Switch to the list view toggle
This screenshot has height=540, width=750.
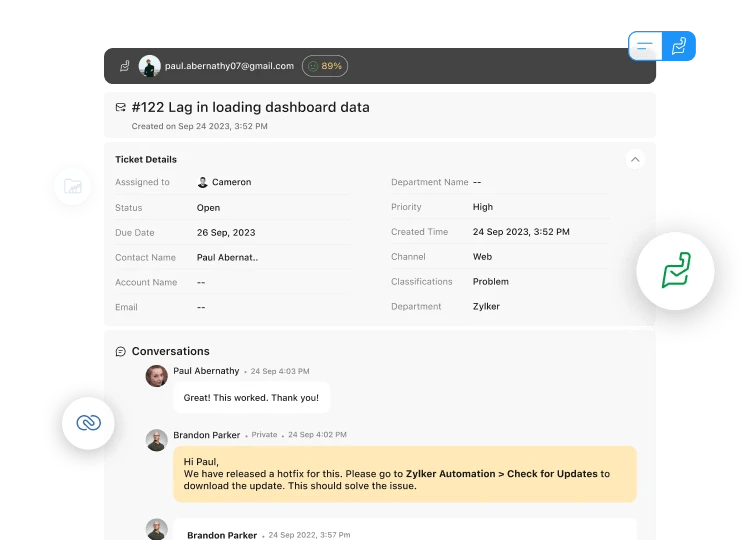645,46
